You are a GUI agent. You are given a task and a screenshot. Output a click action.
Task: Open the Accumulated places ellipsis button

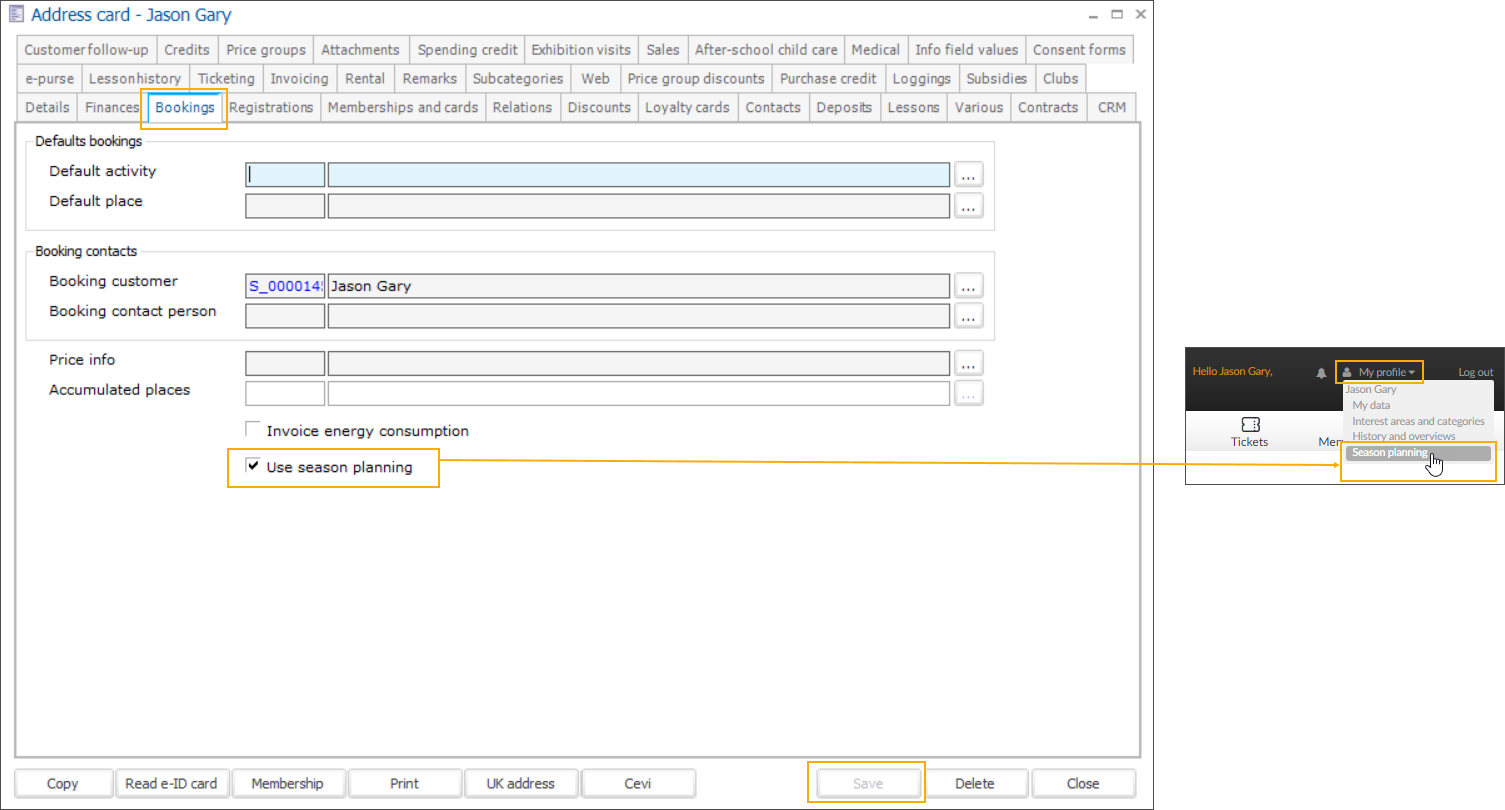(x=967, y=392)
